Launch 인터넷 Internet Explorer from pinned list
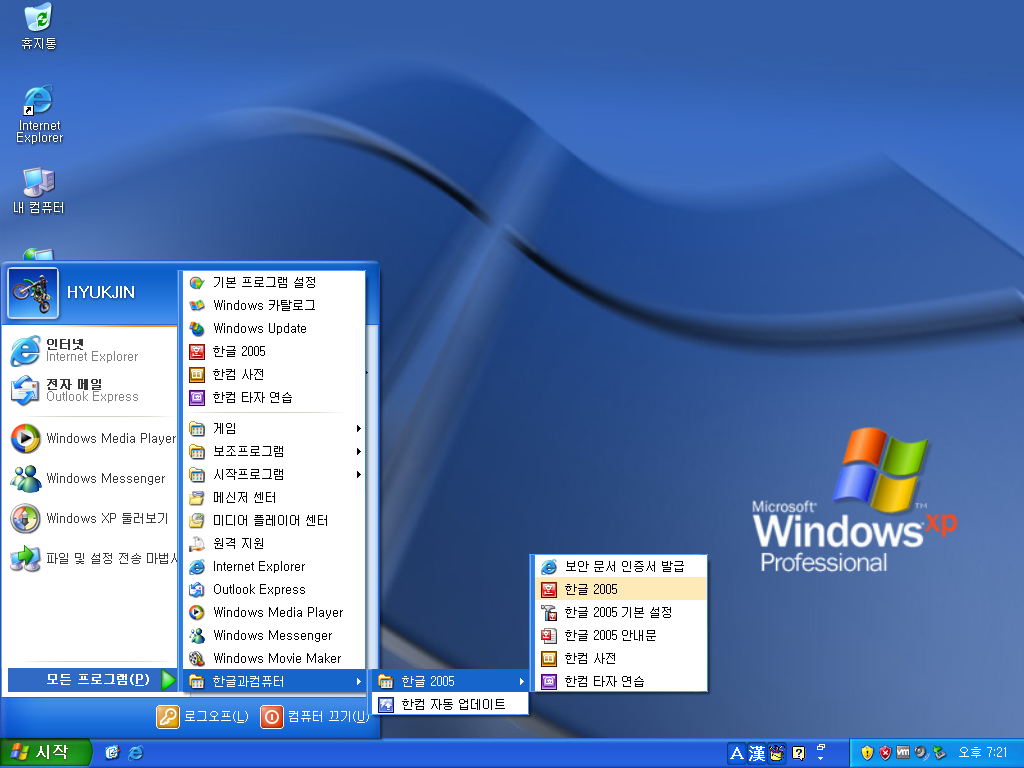The image size is (1024, 768). 89,350
